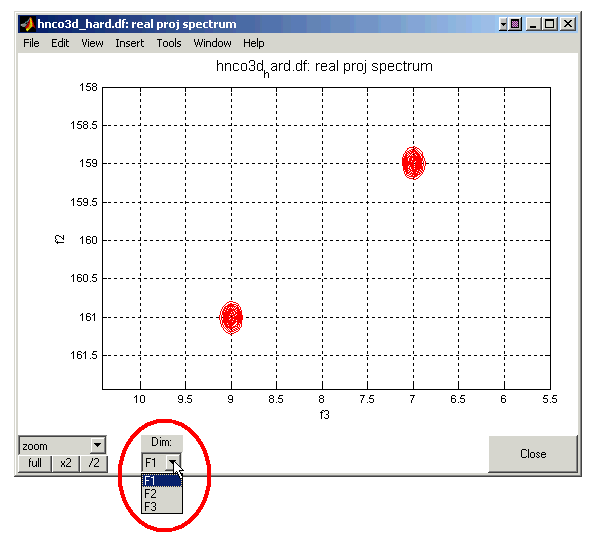Close the window using the title bar X
The width and height of the screenshot is (597, 536).
point(568,24)
